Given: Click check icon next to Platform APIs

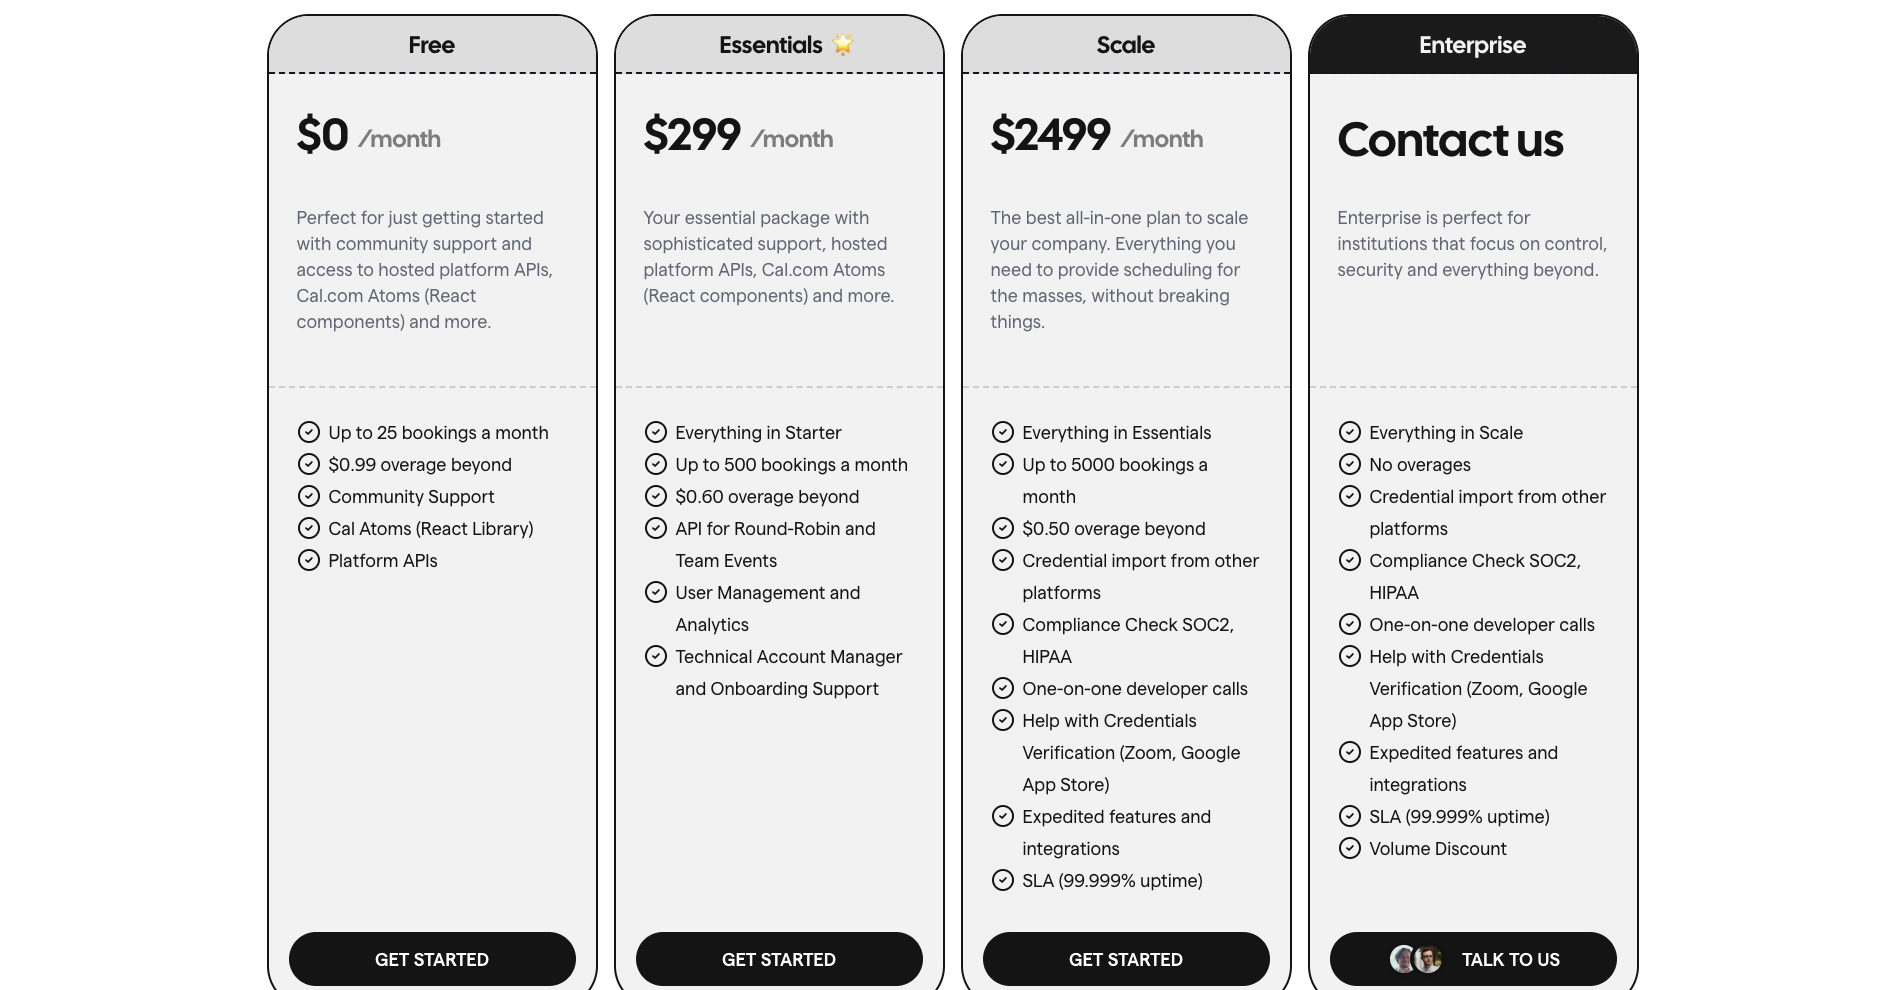Looking at the screenshot, I should [309, 560].
